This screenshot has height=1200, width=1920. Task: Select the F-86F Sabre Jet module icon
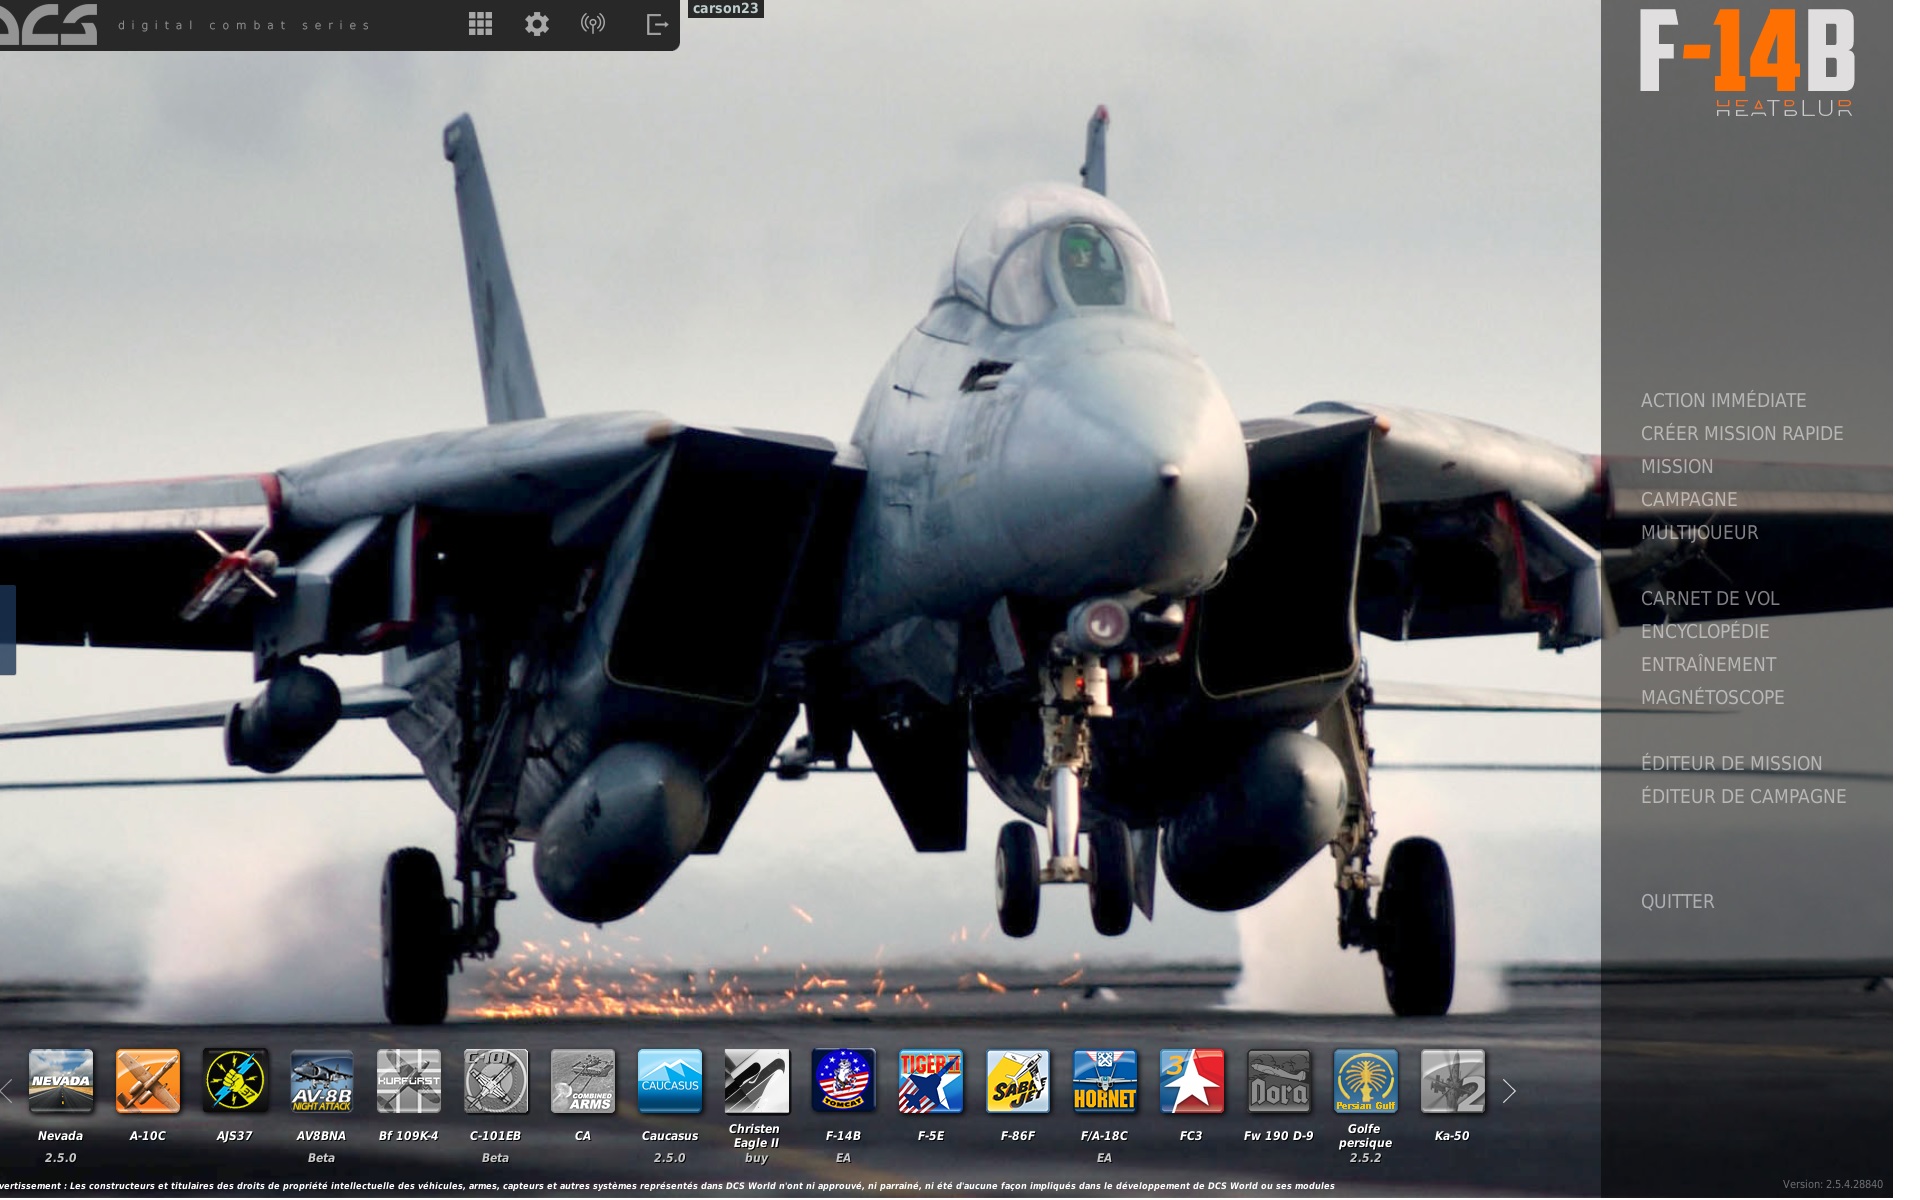(1018, 1081)
